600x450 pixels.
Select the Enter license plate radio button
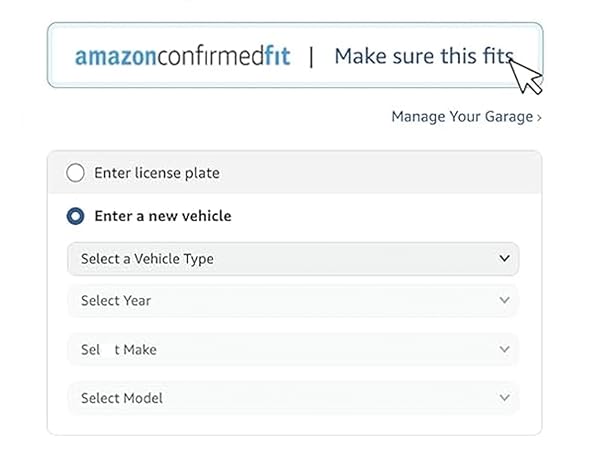click(75, 173)
